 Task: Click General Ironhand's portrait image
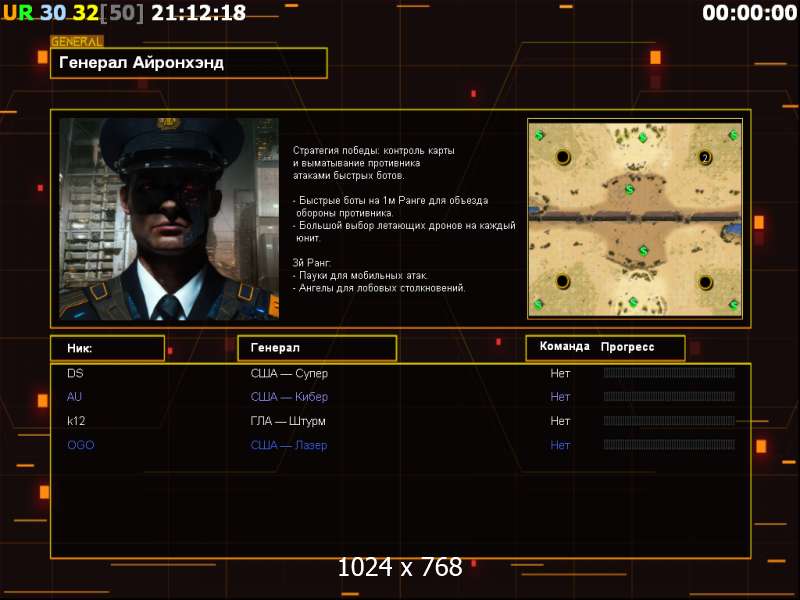coord(169,219)
